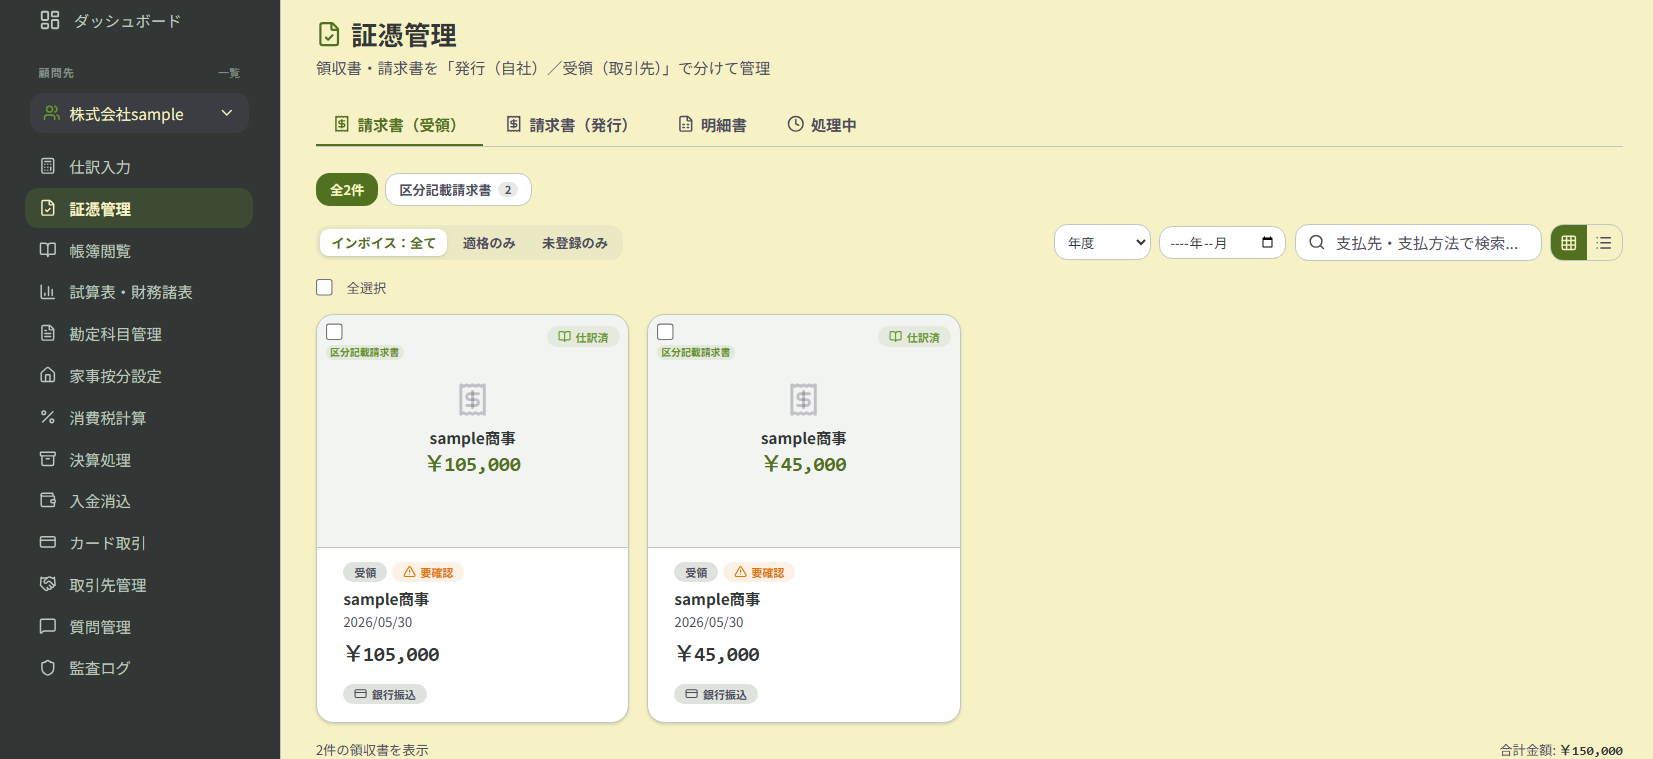Click the 取引先管理 handshake icon
The width and height of the screenshot is (1653, 759).
[x=48, y=584]
